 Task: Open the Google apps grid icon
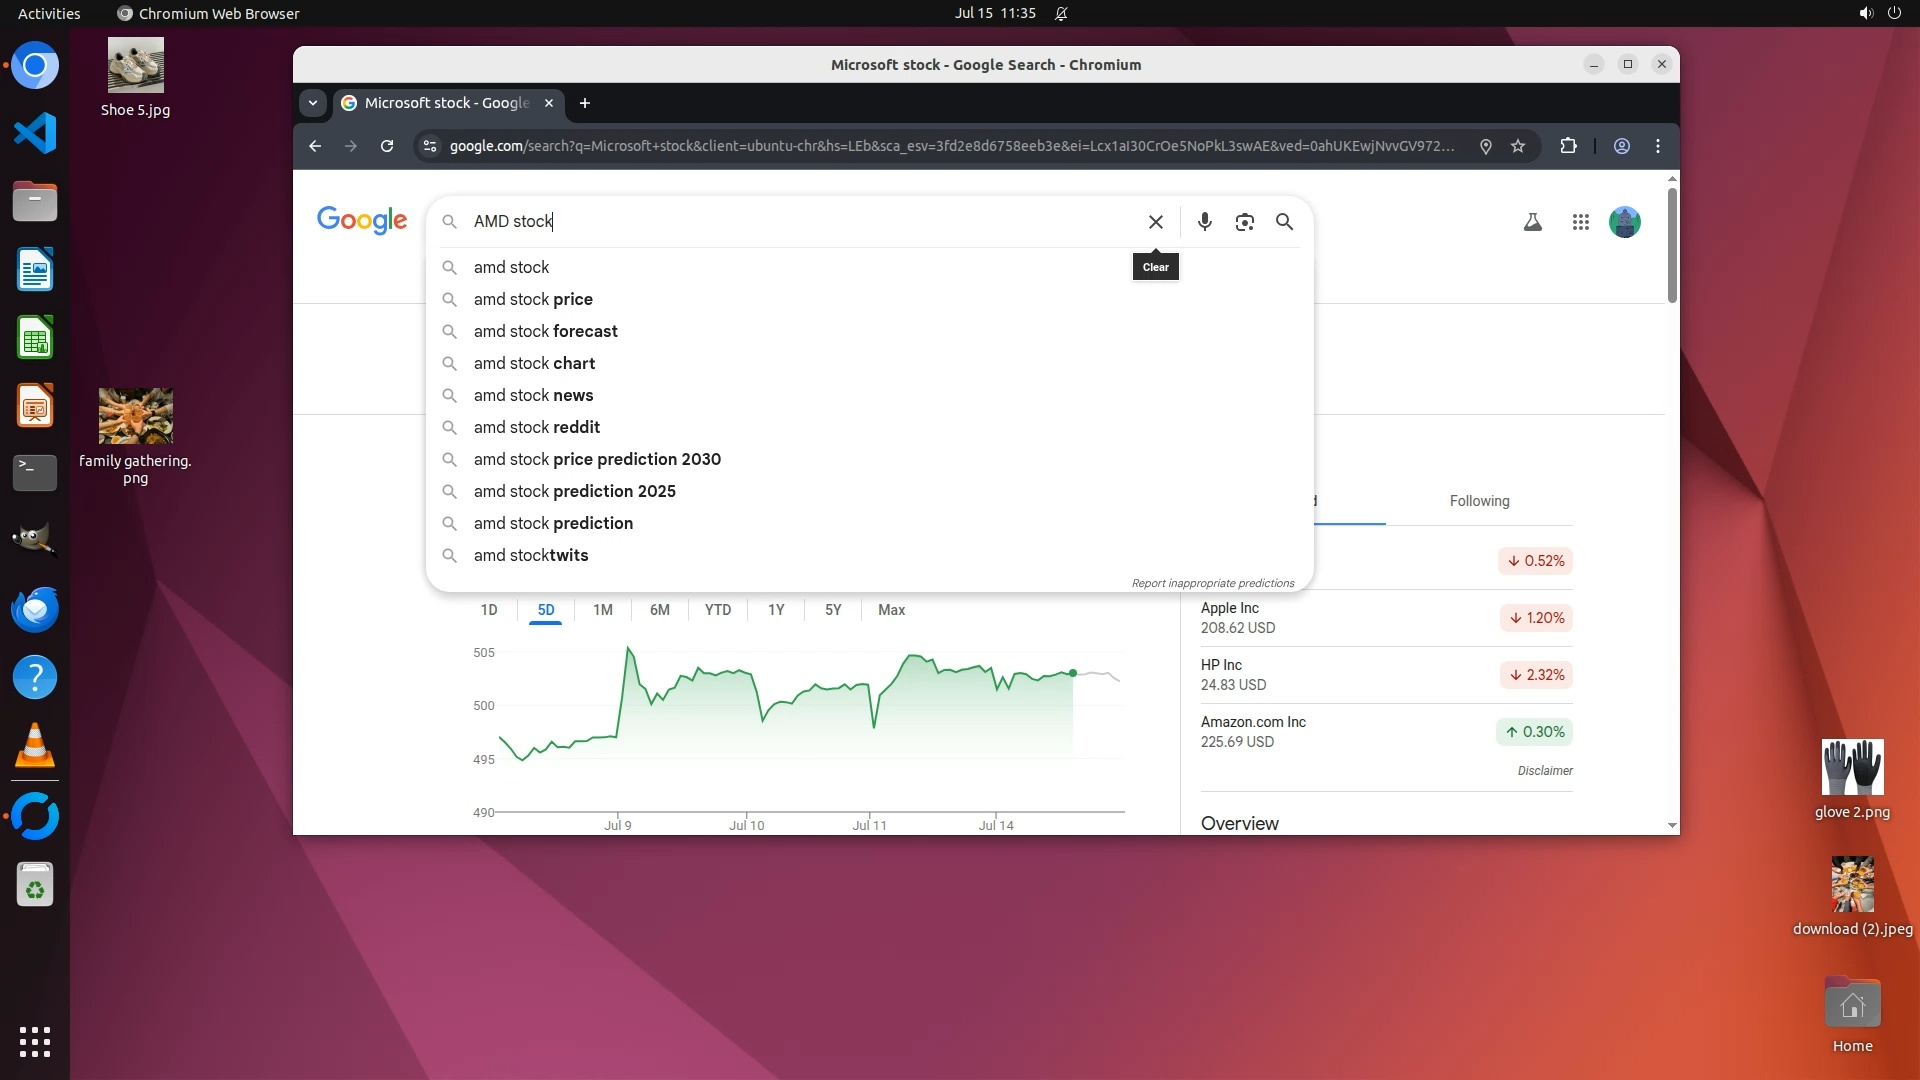pyautogui.click(x=1580, y=222)
